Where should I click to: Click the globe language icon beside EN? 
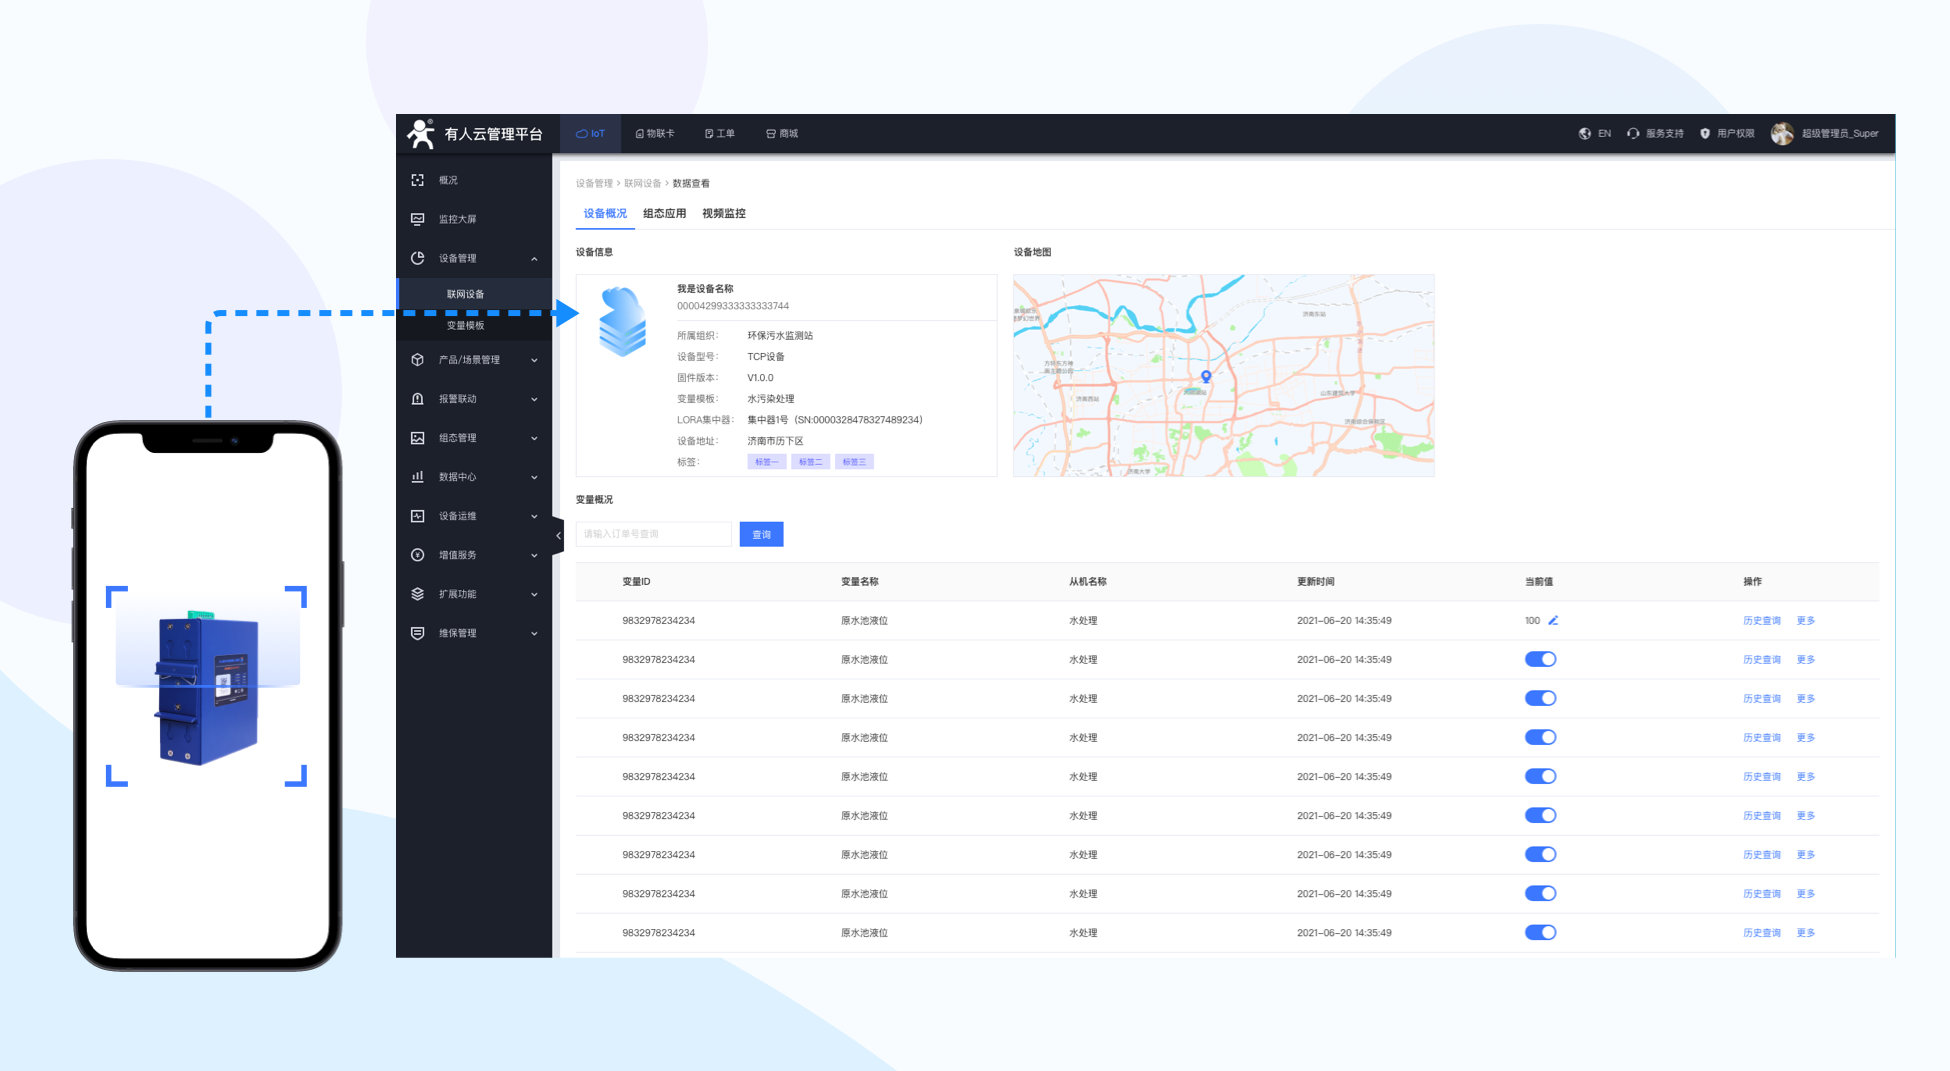click(x=1585, y=133)
